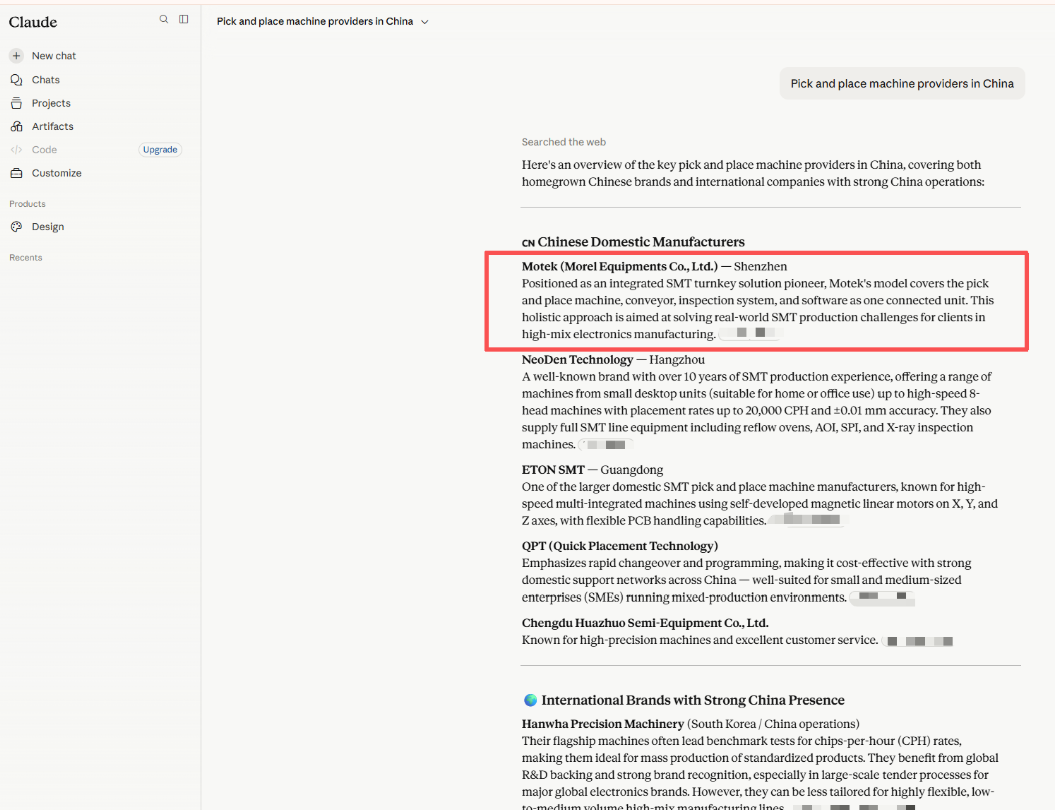The height and width of the screenshot is (810, 1059).
Task: Start a New chat
Action: [x=53, y=55]
